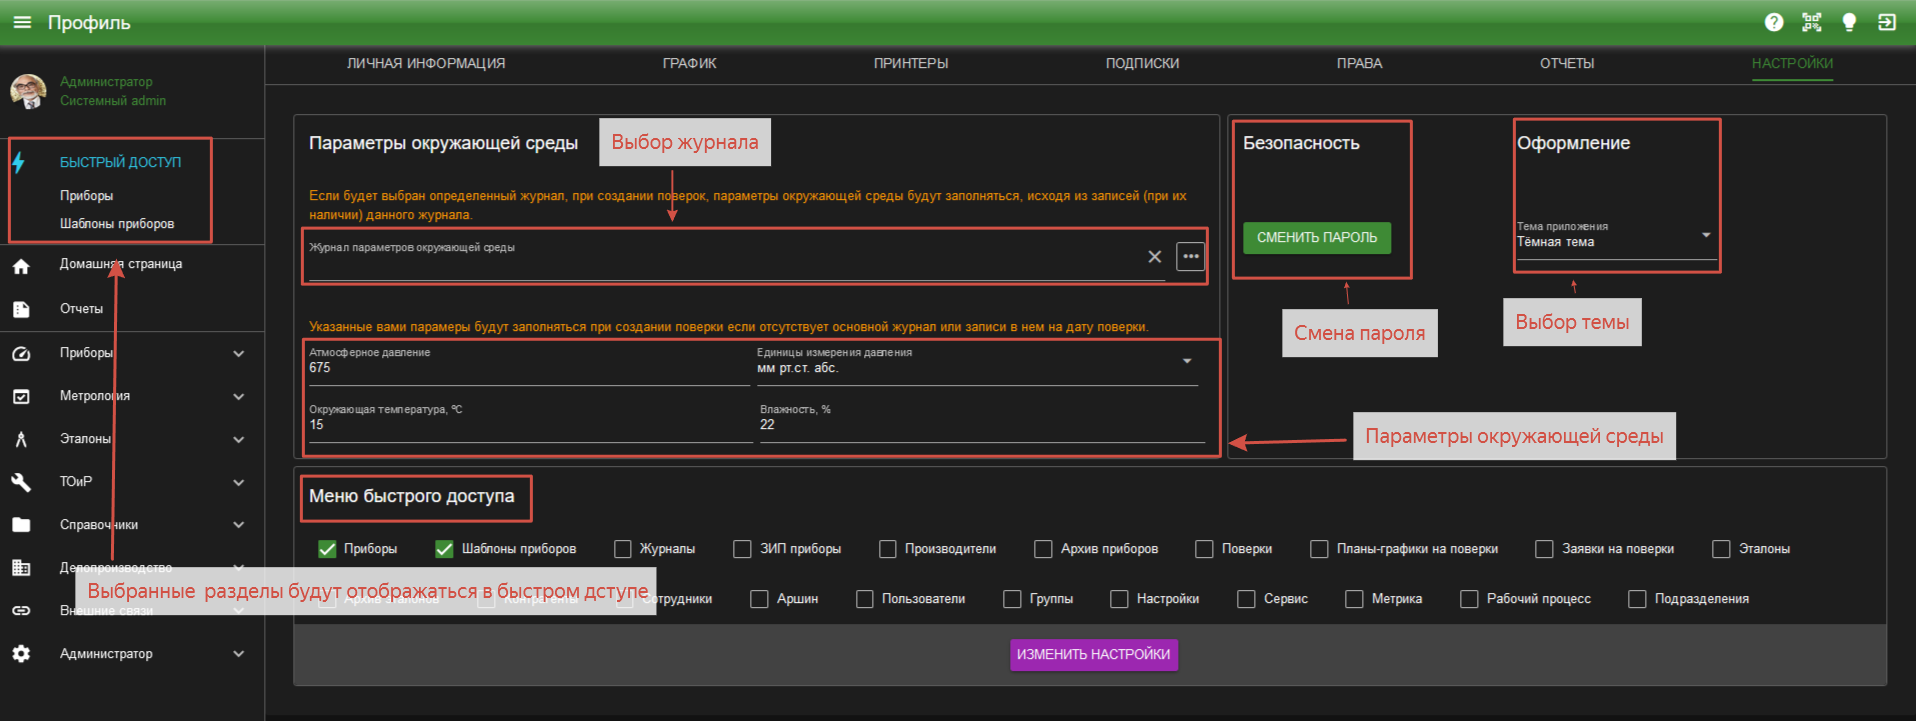This screenshot has width=1916, height=721.
Task: Click the home page house icon
Action: (x=21, y=266)
